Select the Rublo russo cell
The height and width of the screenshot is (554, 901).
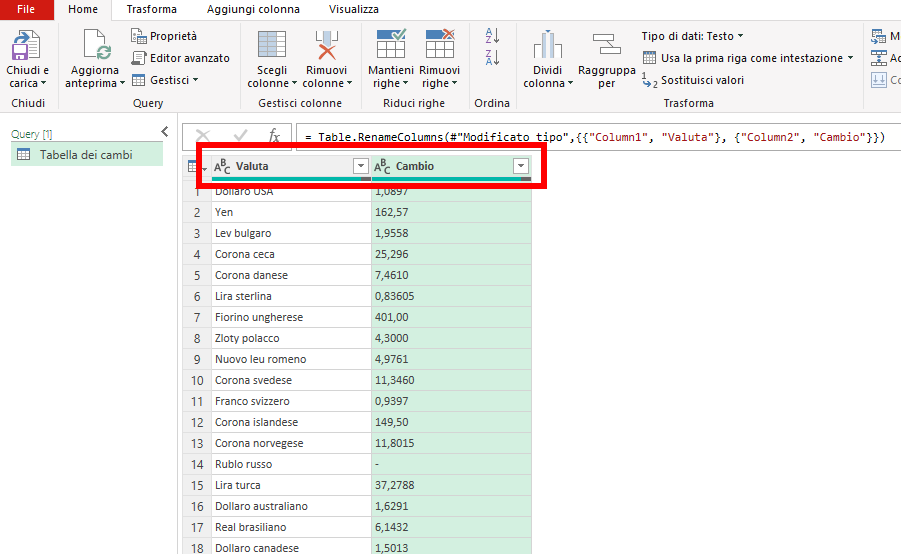(x=291, y=464)
